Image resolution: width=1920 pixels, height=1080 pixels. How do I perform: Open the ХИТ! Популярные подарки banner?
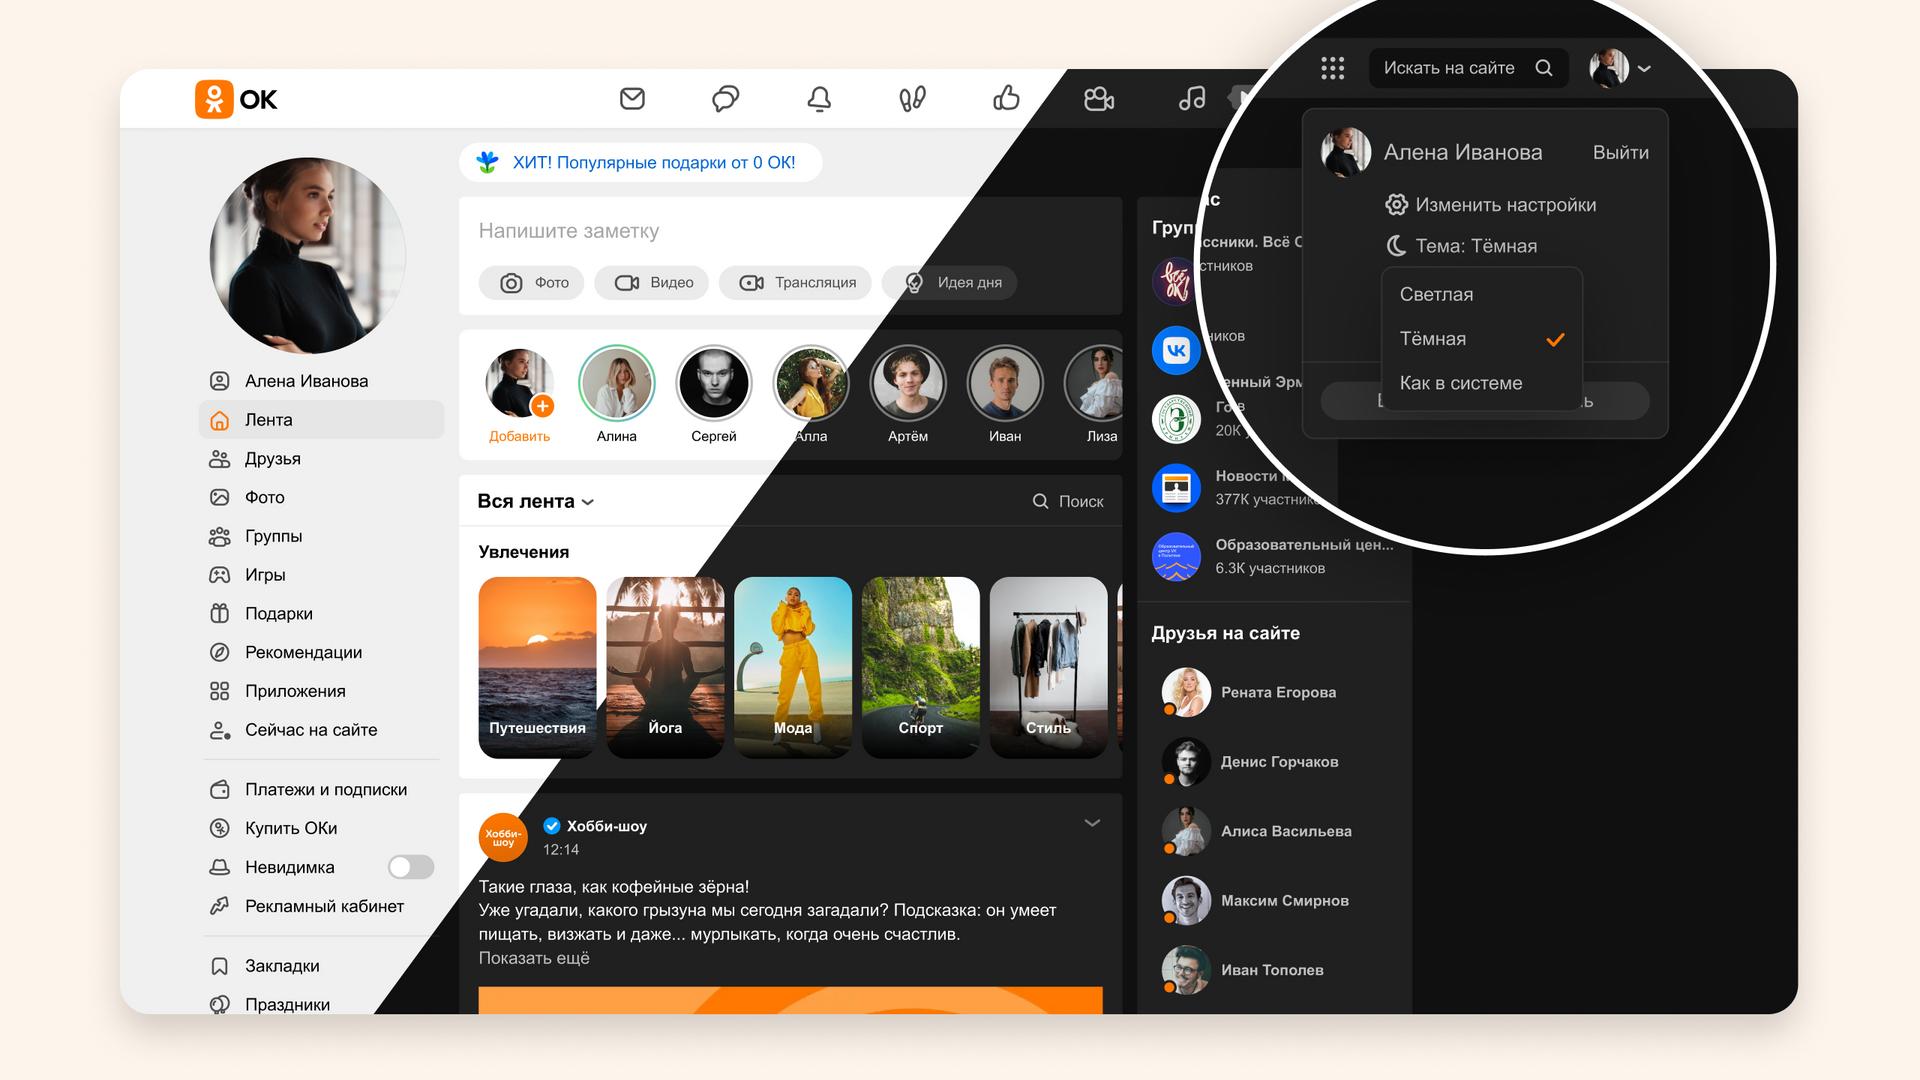point(640,162)
